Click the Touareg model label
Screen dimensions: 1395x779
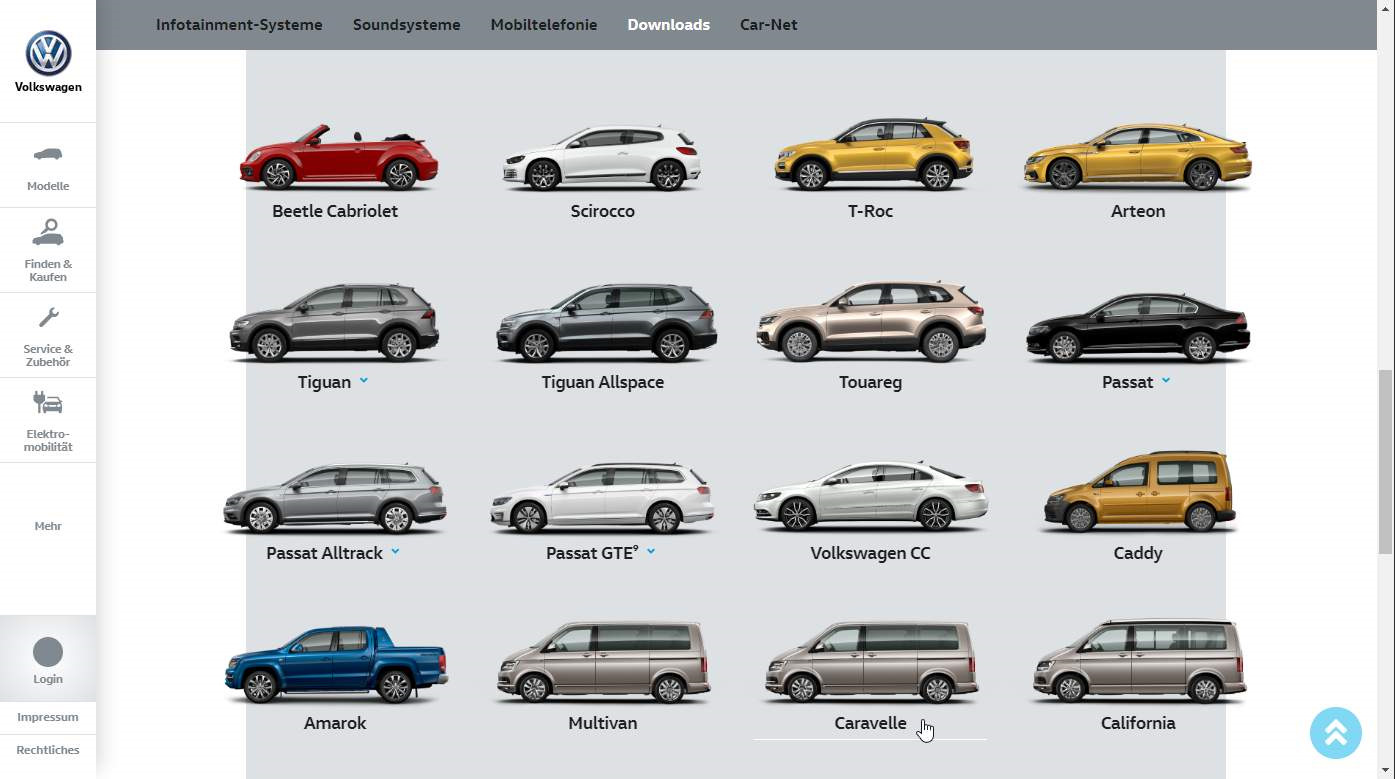(870, 382)
